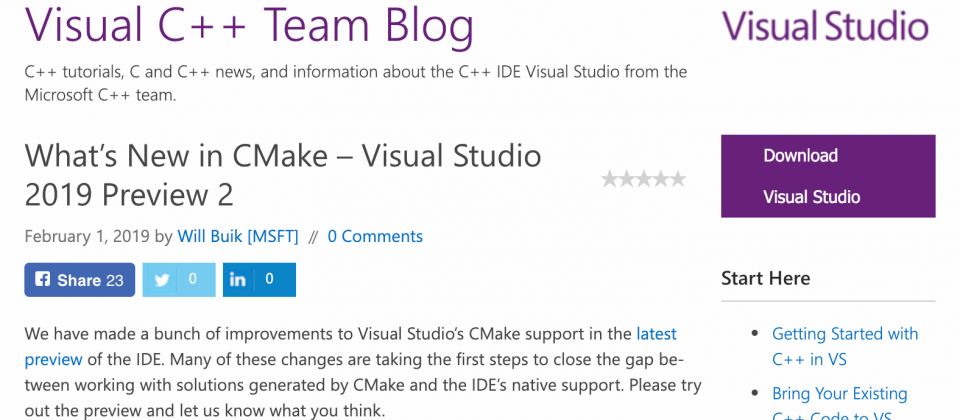The height and width of the screenshot is (420, 960).
Task: Click the Visual Studio logo
Action: point(825,26)
